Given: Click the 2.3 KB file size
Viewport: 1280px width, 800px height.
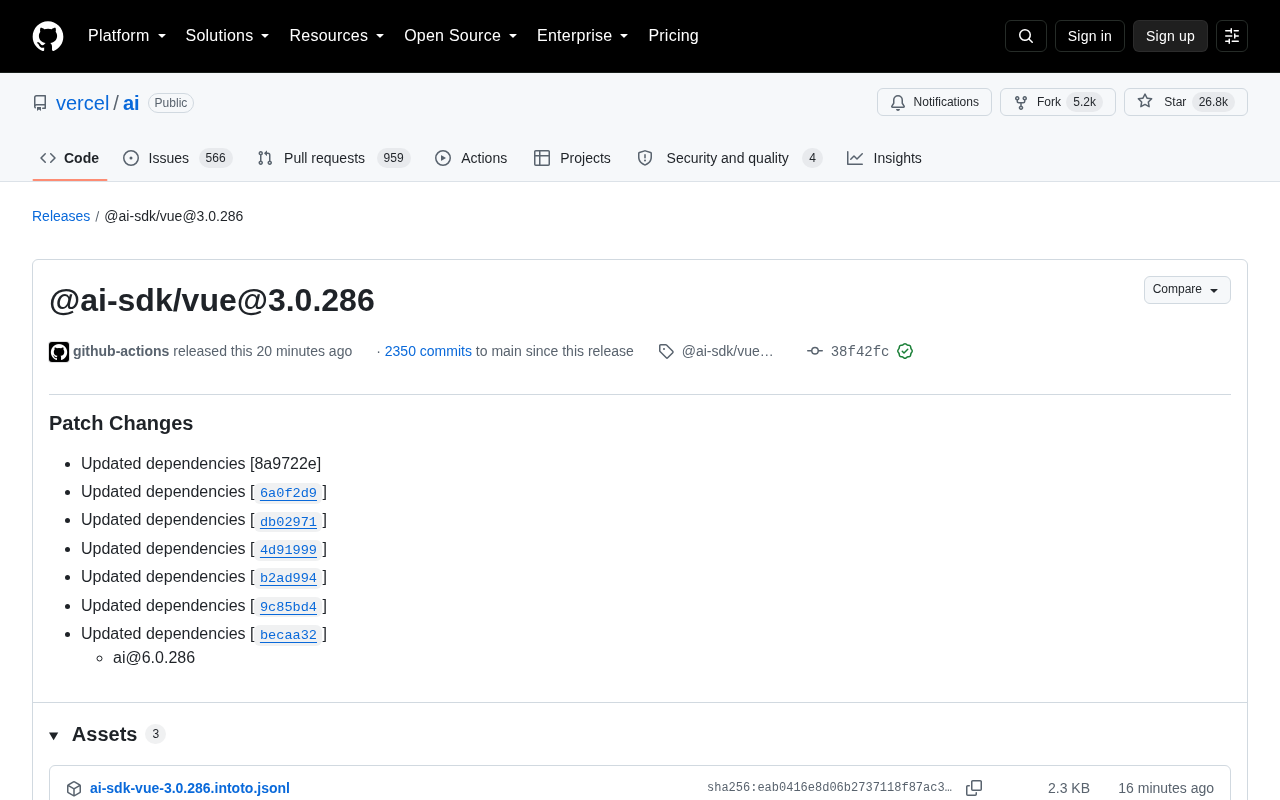Looking at the screenshot, I should click(1069, 788).
